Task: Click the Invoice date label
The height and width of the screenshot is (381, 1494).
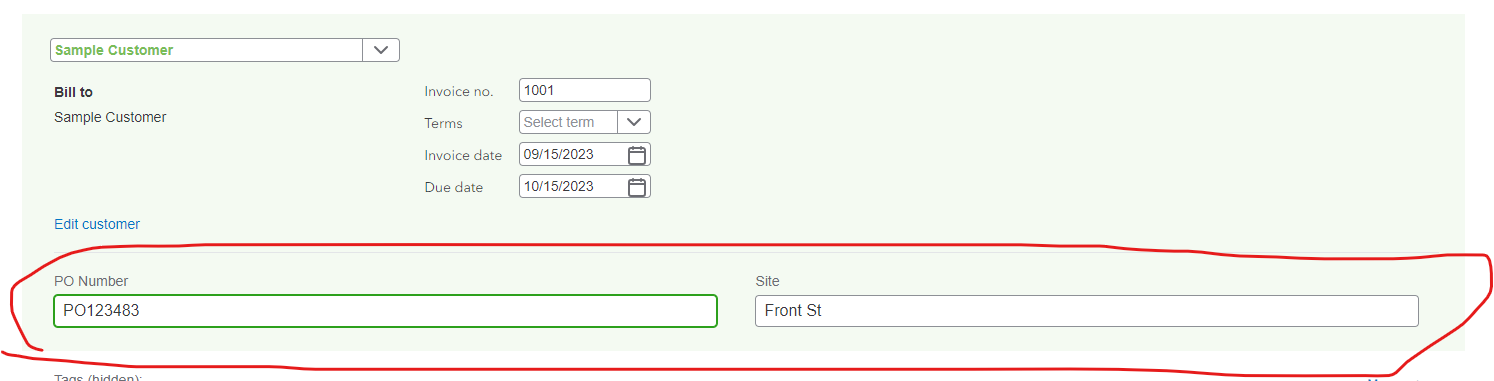Action: click(x=463, y=155)
